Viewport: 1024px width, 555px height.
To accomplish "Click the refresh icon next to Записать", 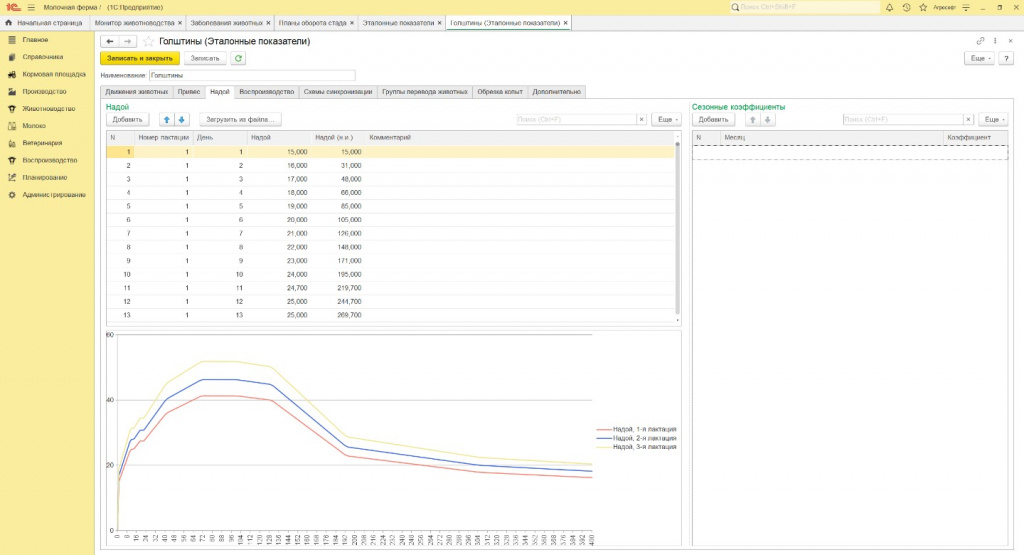I will pyautogui.click(x=238, y=59).
